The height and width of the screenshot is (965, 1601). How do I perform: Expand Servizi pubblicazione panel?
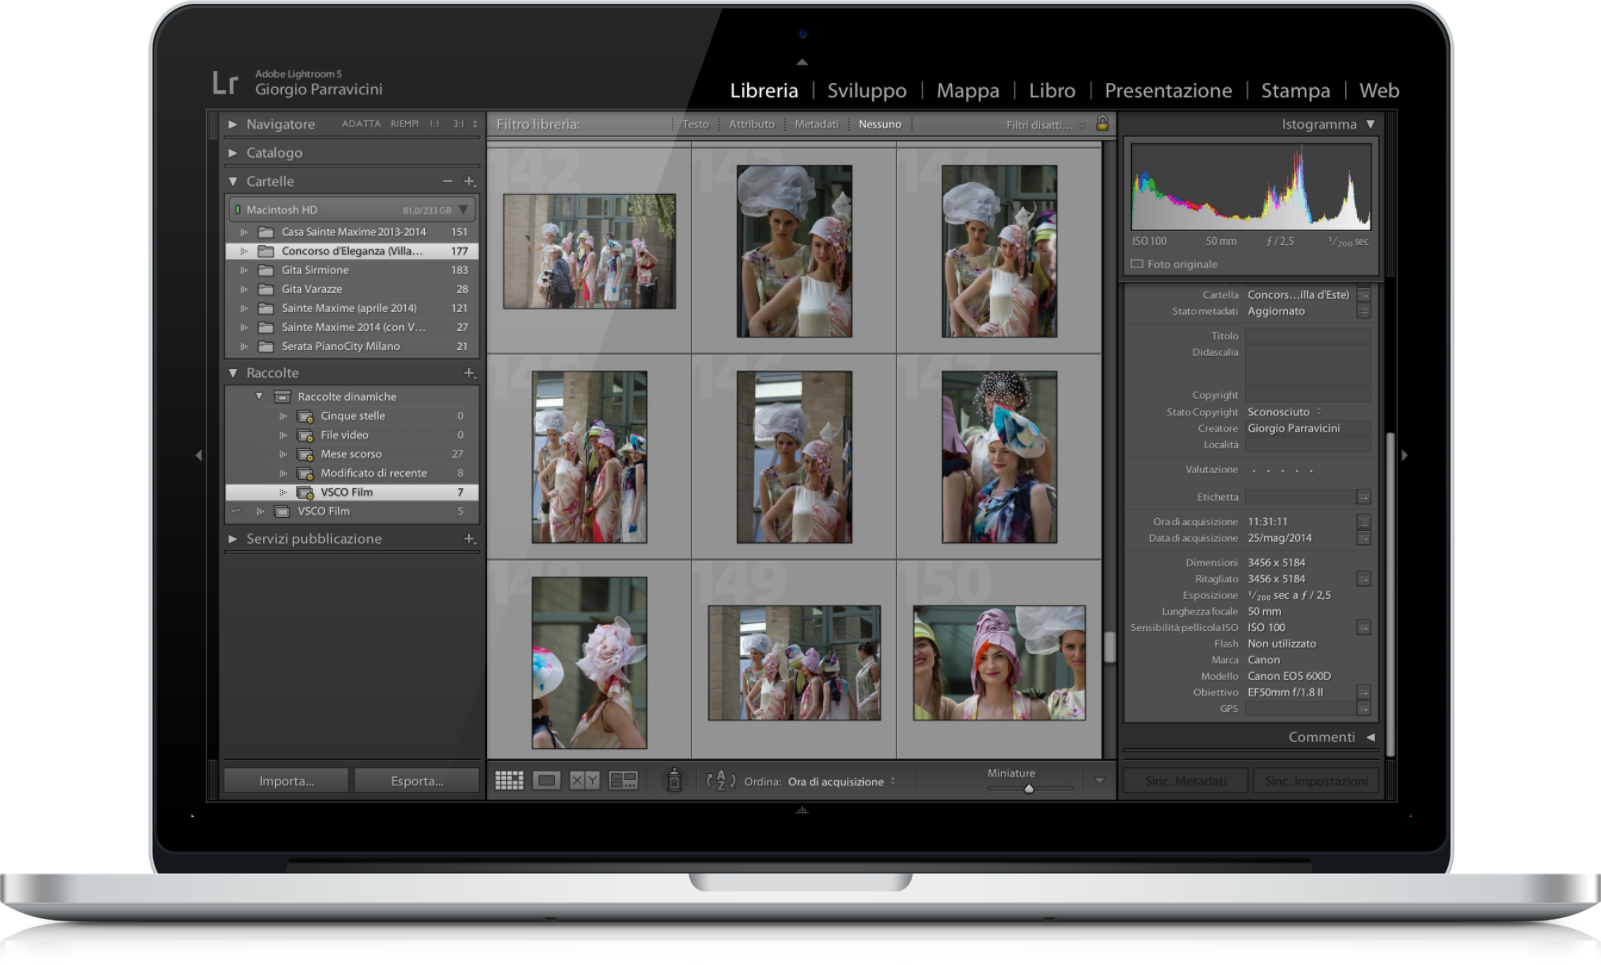pos(232,539)
